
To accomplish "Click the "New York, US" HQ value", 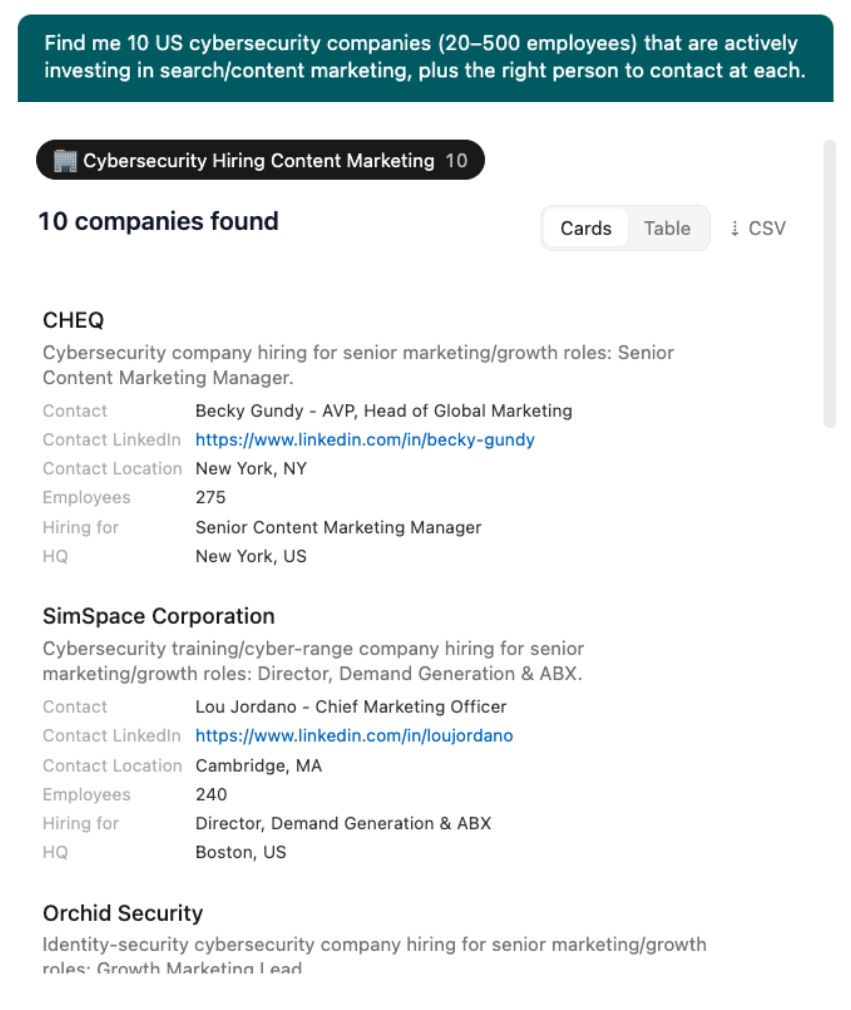I will coord(251,556).
